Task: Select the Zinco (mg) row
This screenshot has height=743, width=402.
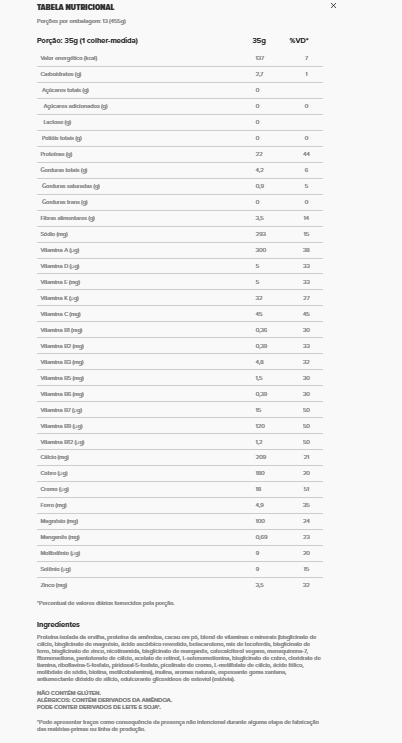Action: coord(180,585)
